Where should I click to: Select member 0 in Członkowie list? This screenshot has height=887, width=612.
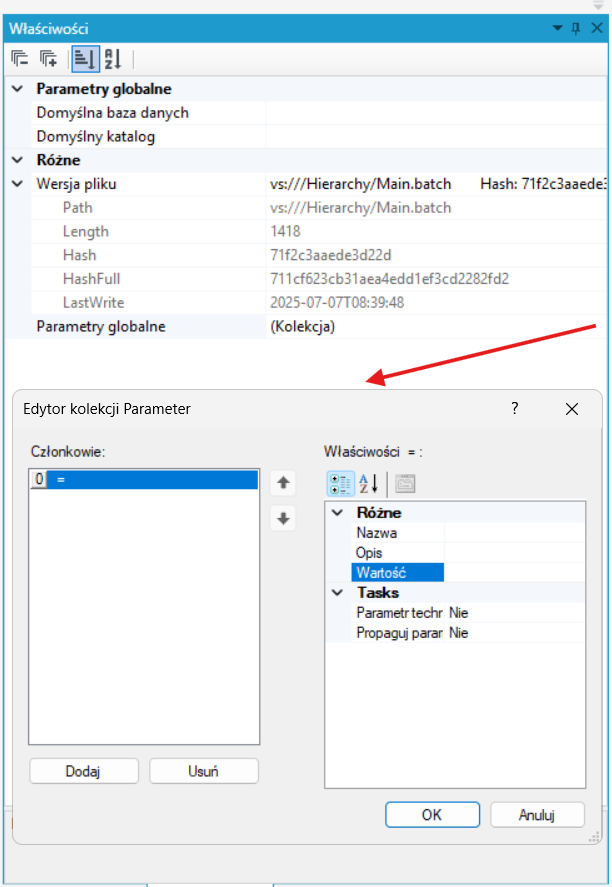click(144, 480)
